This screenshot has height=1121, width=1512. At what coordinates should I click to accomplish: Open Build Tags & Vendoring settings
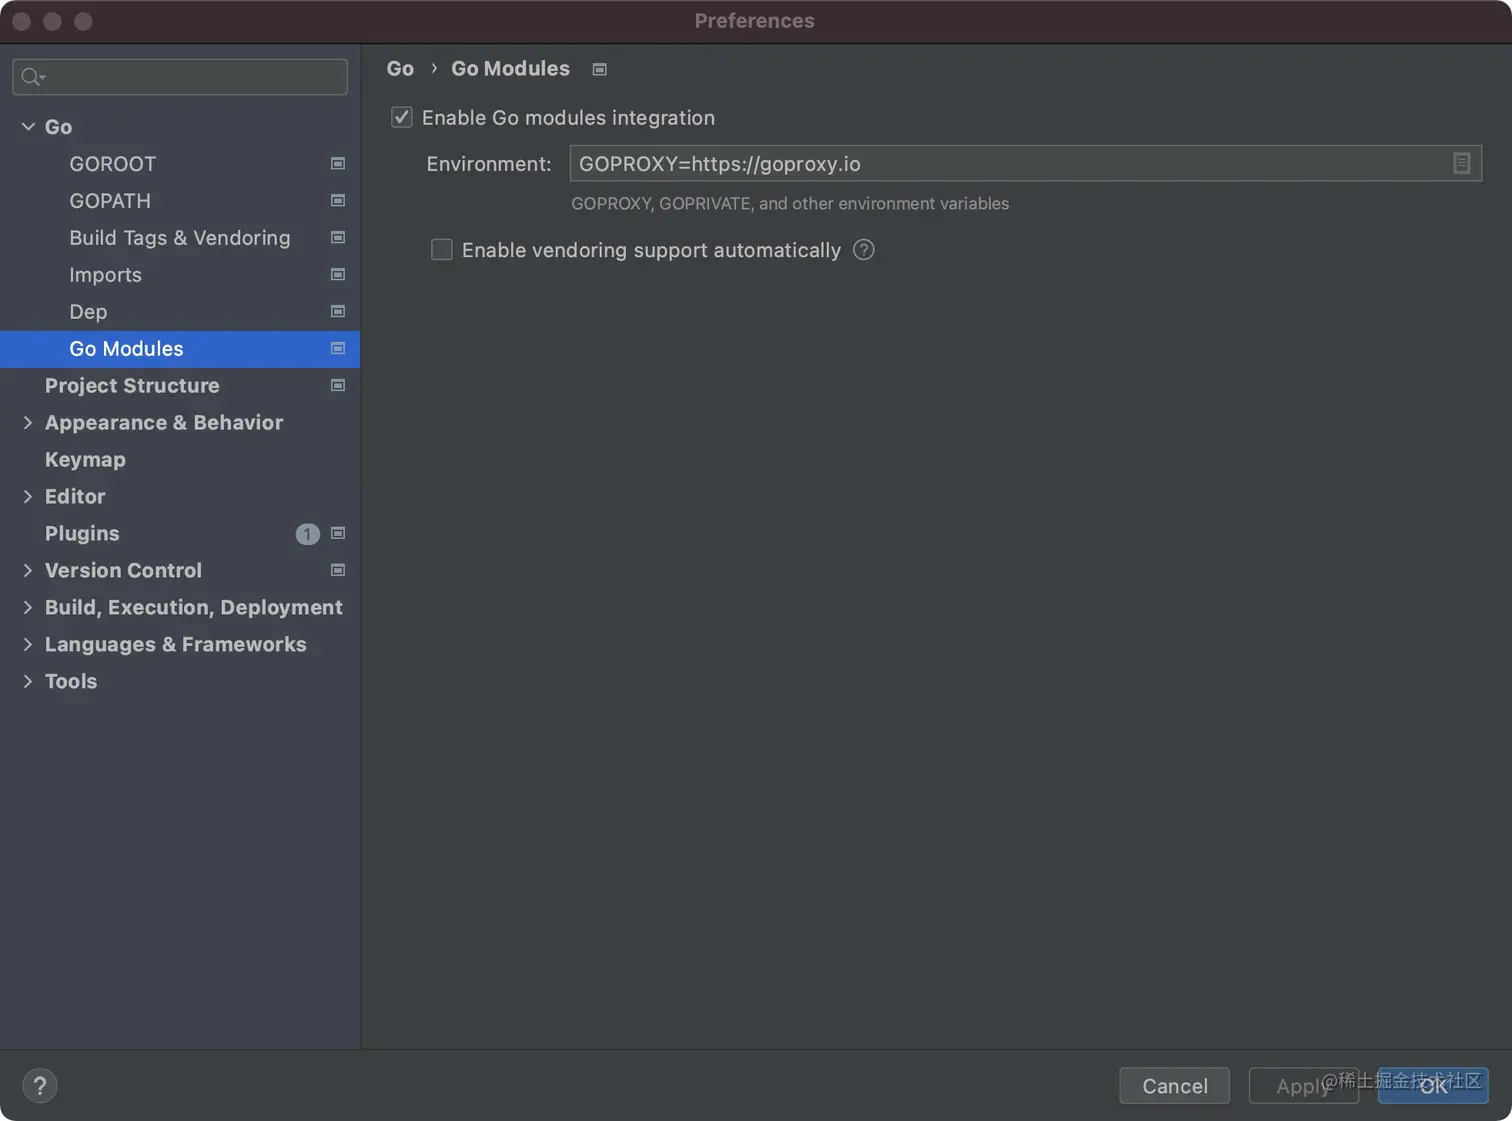(x=180, y=237)
